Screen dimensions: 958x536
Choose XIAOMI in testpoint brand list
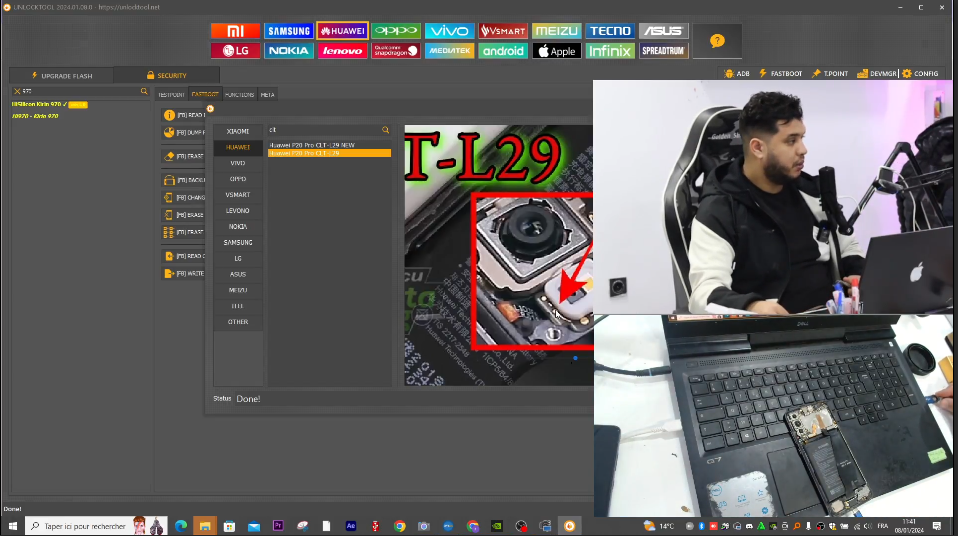click(x=238, y=131)
